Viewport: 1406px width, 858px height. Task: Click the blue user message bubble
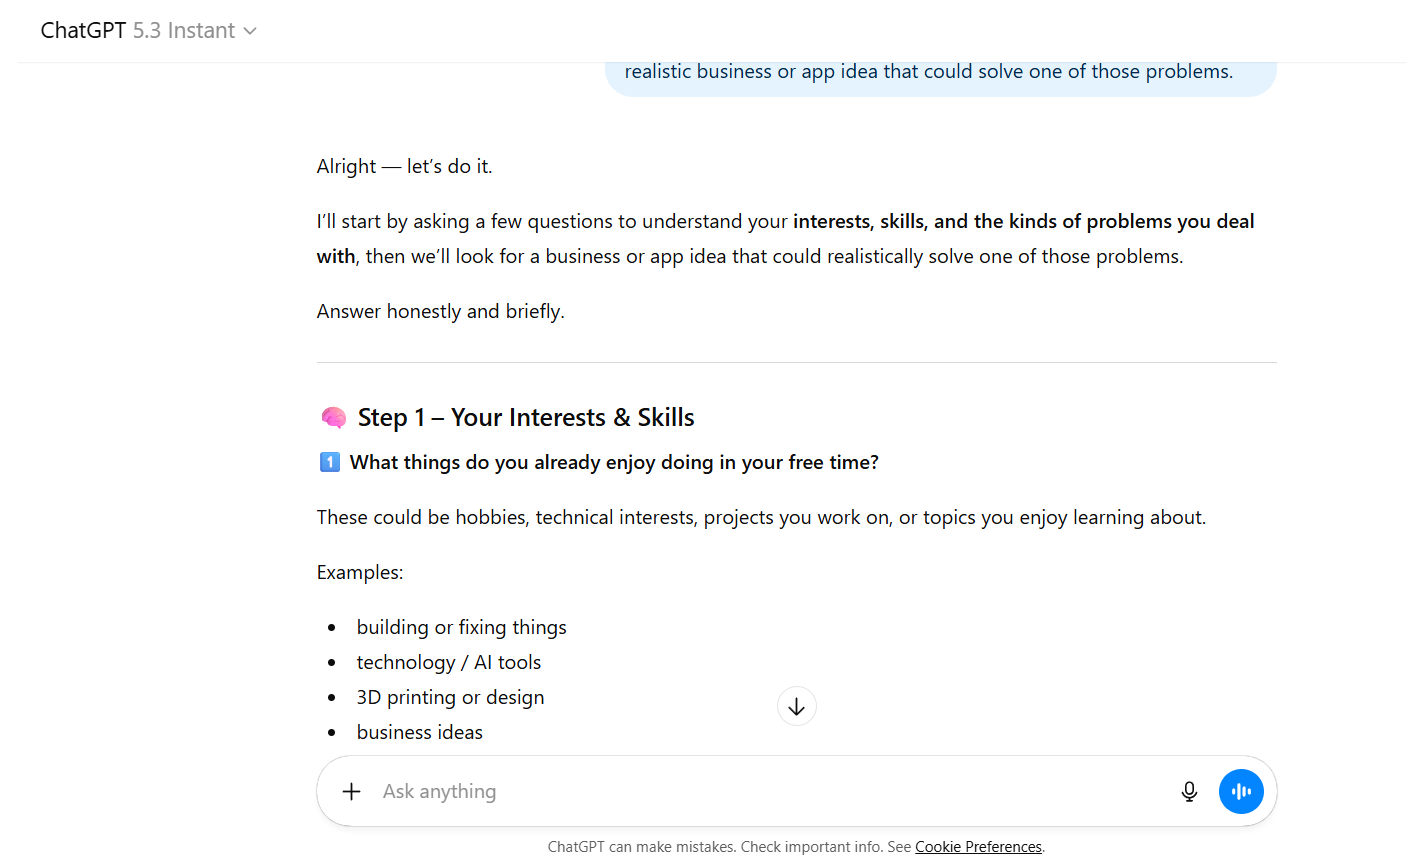coord(940,73)
